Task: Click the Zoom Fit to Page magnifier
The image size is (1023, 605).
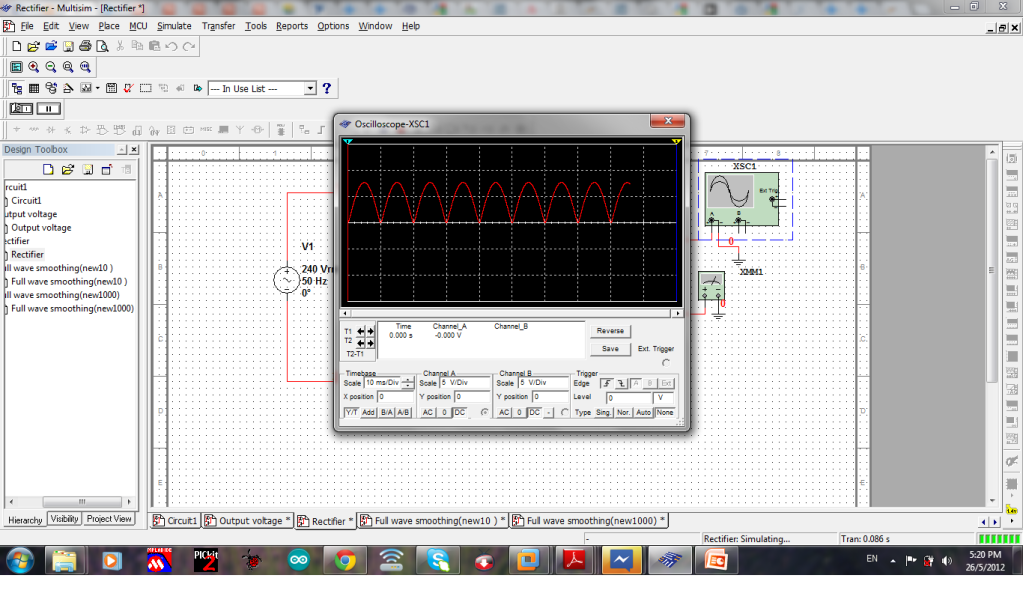Action: 85,67
